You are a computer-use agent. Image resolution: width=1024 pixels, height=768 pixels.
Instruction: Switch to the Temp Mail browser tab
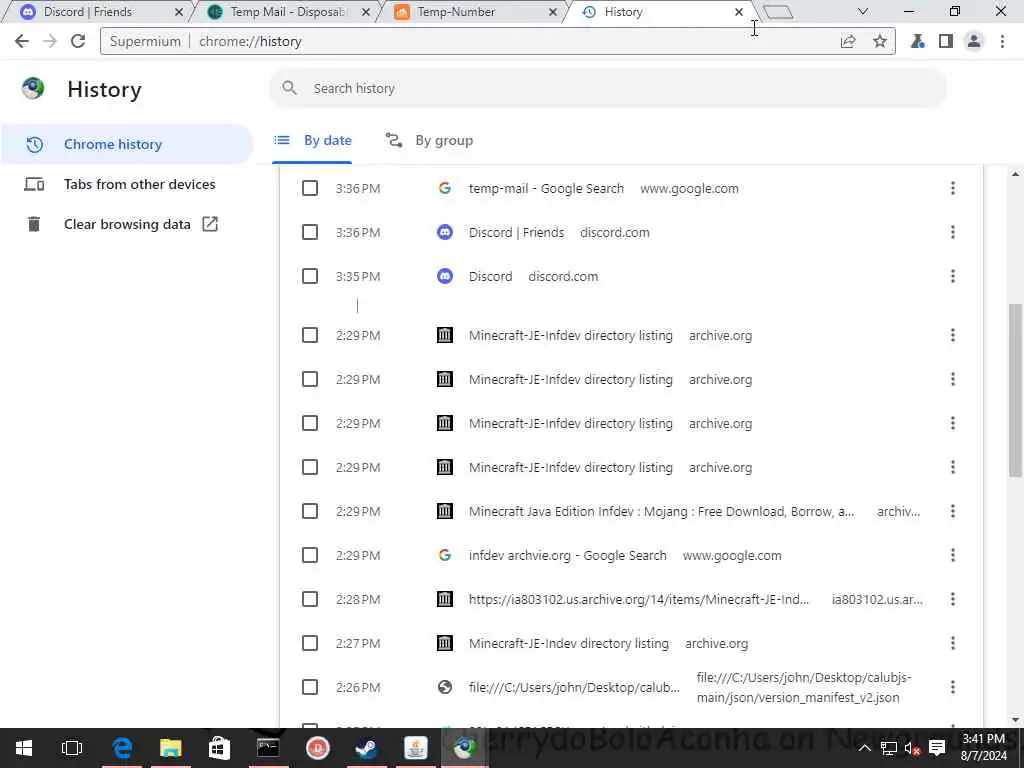pyautogui.click(x=287, y=12)
